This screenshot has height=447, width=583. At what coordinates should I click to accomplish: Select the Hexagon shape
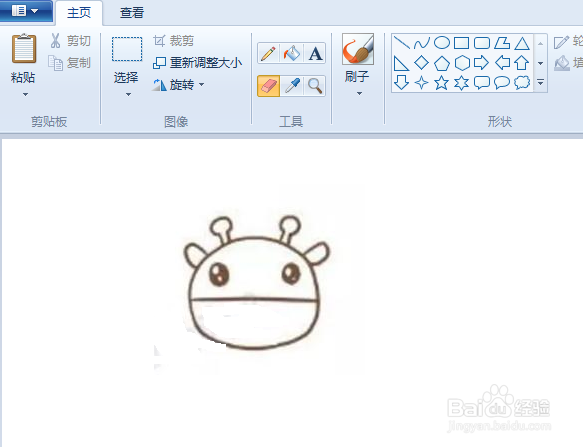pos(461,63)
